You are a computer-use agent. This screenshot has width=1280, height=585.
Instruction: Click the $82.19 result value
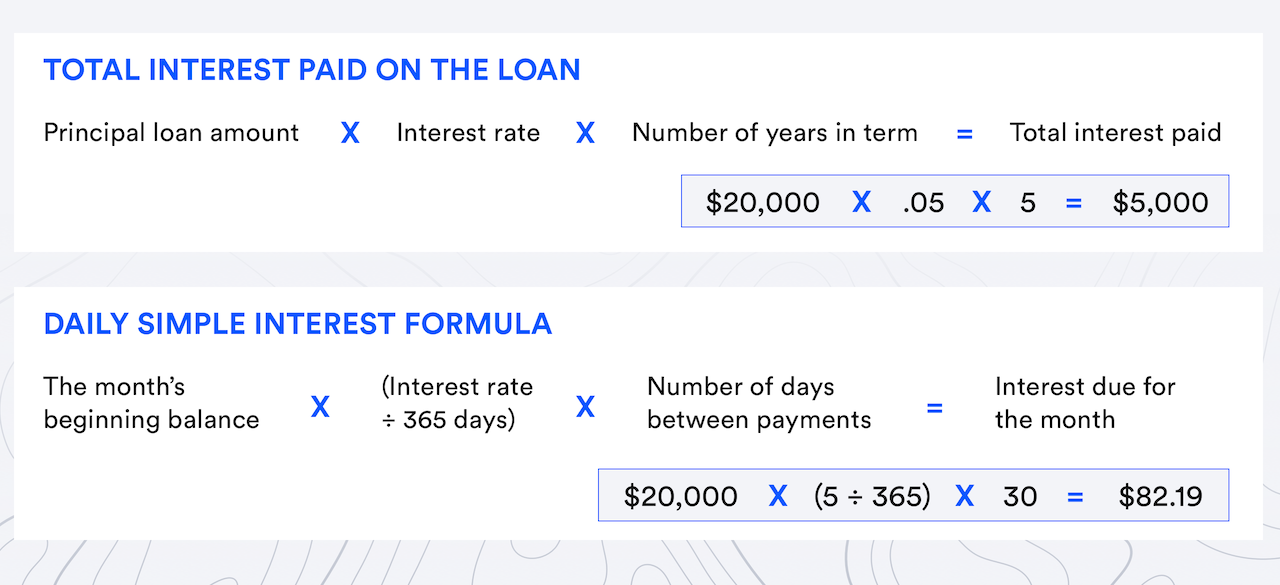tap(1160, 496)
